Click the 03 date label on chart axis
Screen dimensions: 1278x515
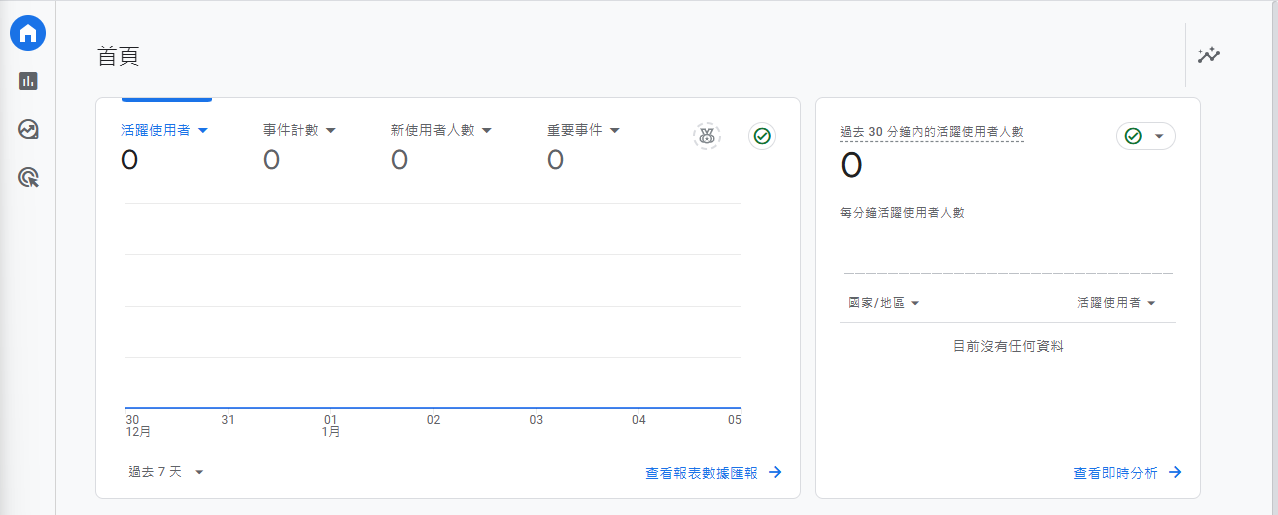tap(536, 420)
